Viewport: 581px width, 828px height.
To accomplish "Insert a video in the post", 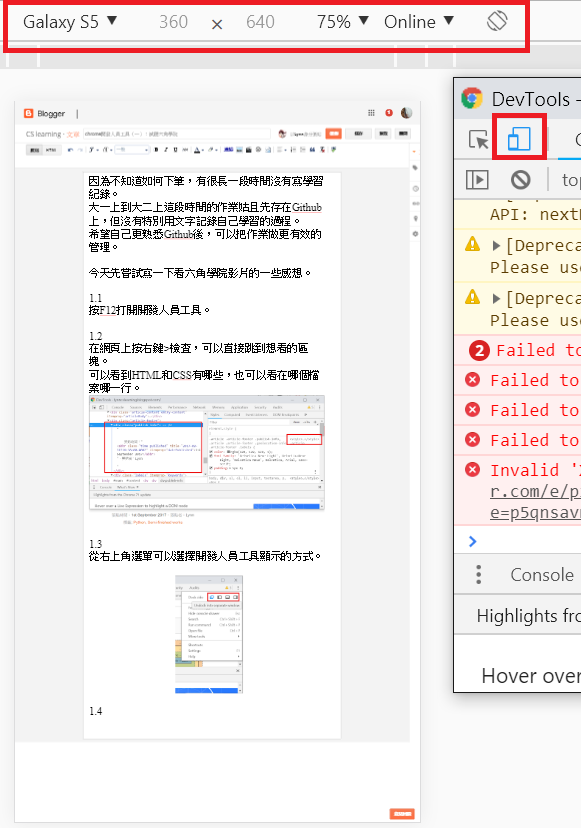I will pyautogui.click(x=248, y=149).
